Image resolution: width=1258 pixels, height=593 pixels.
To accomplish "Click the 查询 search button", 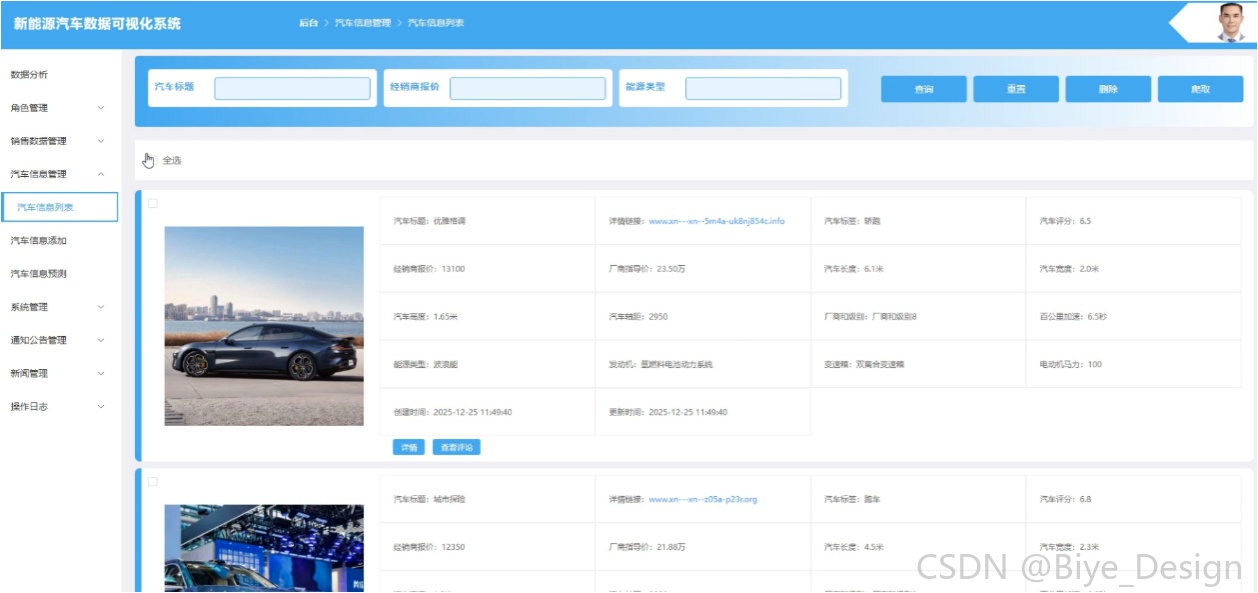I will [924, 89].
